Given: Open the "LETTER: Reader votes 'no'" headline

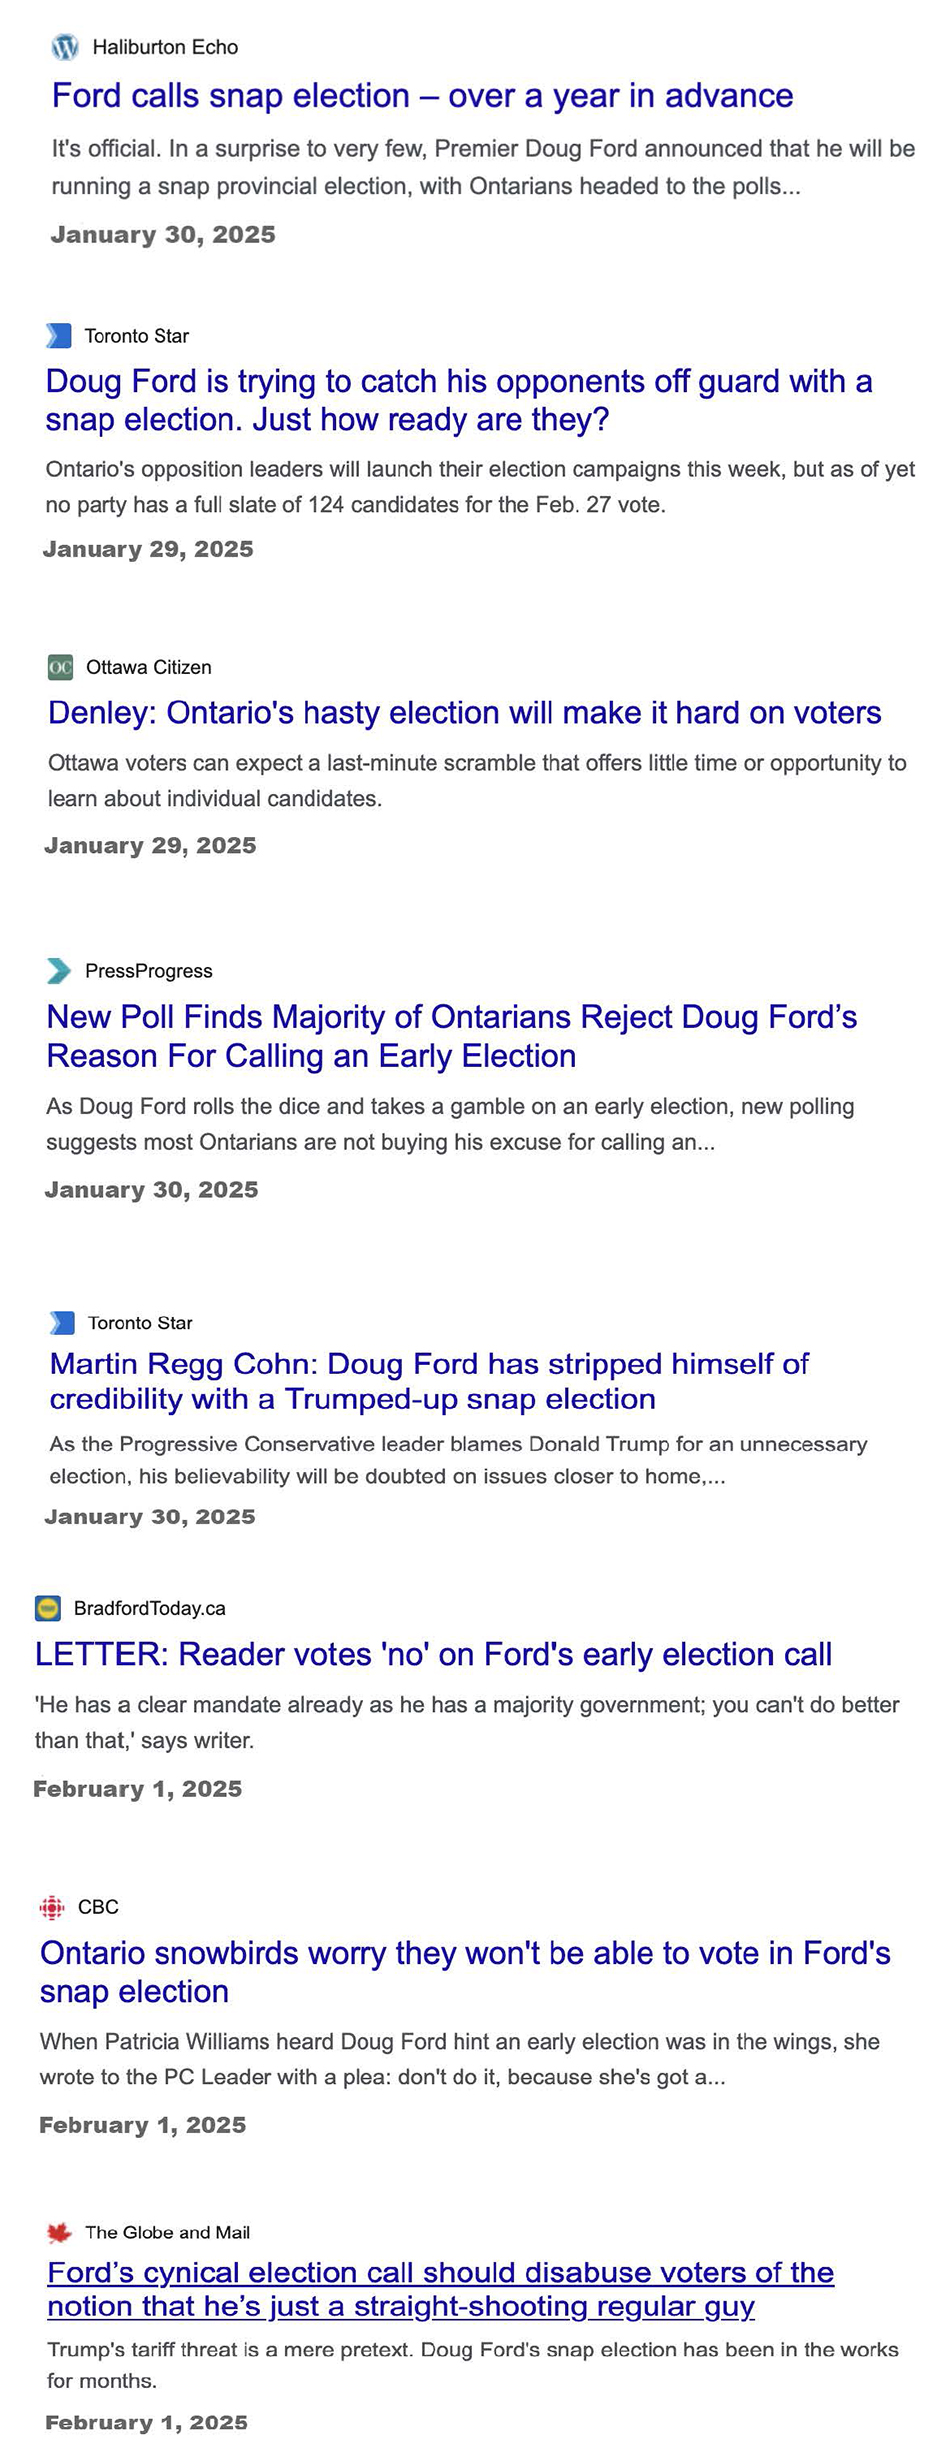Looking at the screenshot, I should point(433,1654).
